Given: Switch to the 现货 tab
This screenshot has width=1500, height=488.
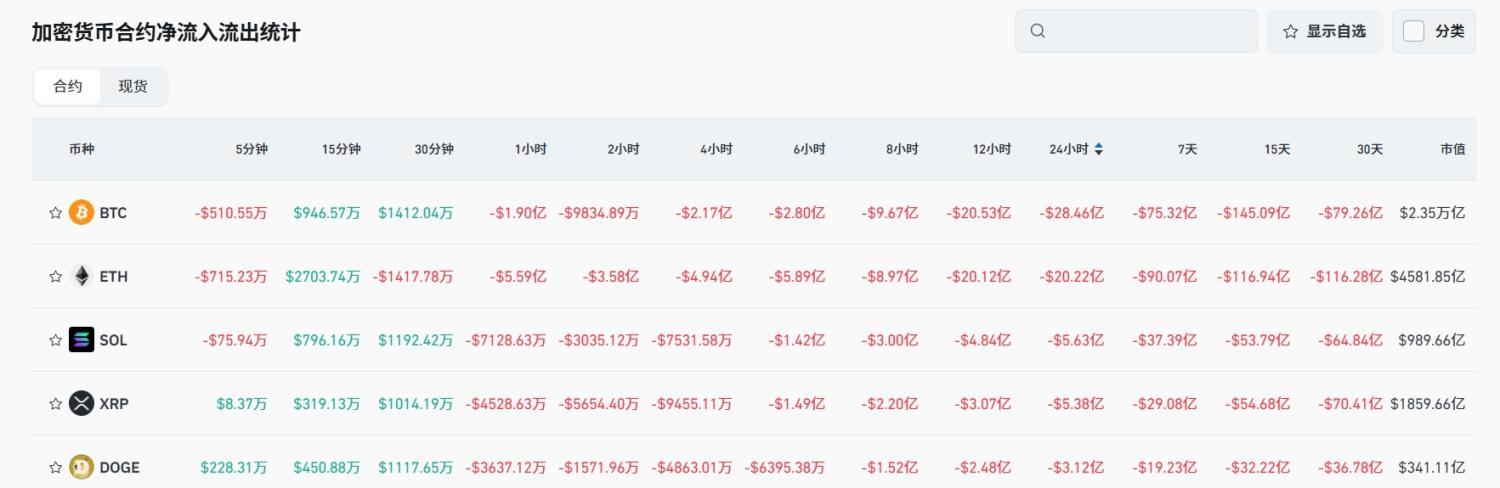Looking at the screenshot, I should 133,86.
